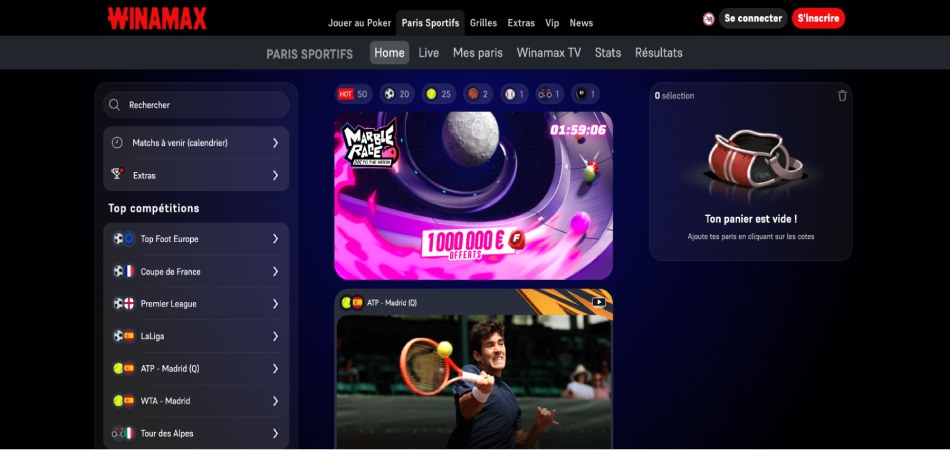Open Jouer au Poker menu
Viewport: 950px width, 450px height.
359,23
